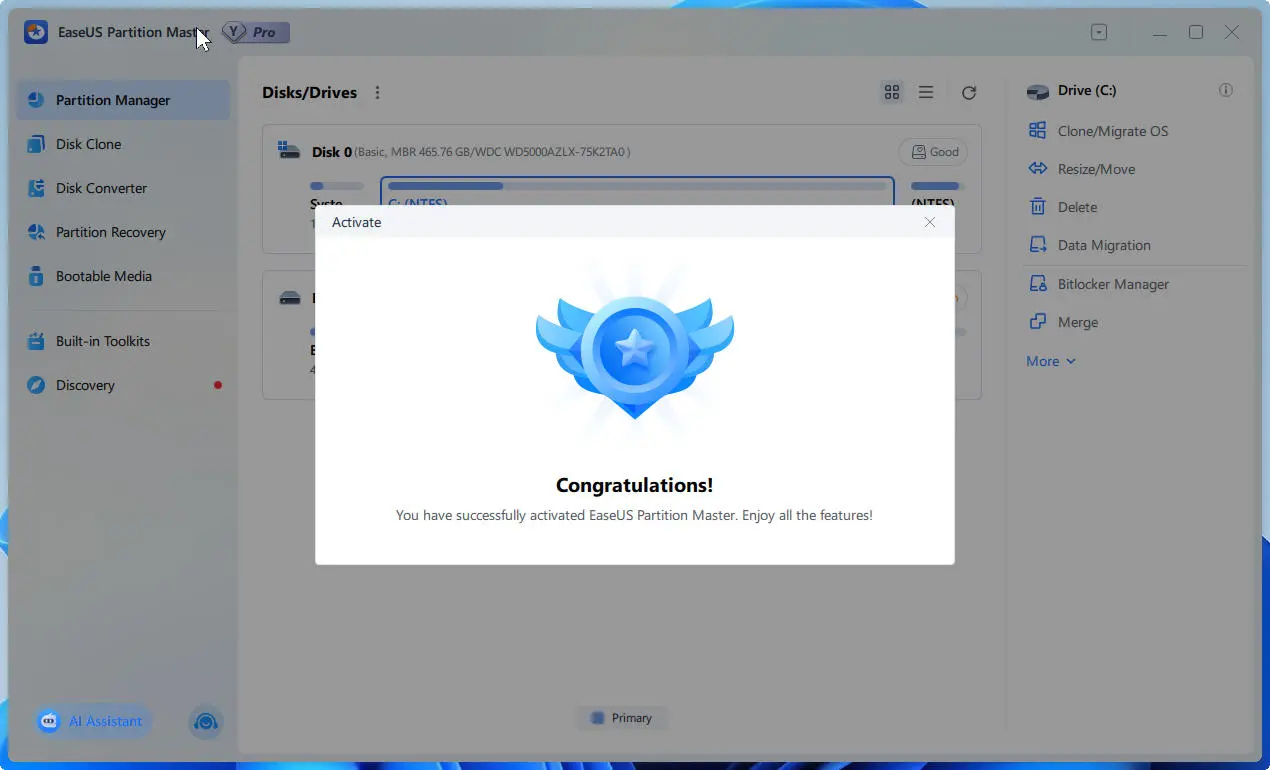
Task: Open Bootable Media section
Action: 123,276
